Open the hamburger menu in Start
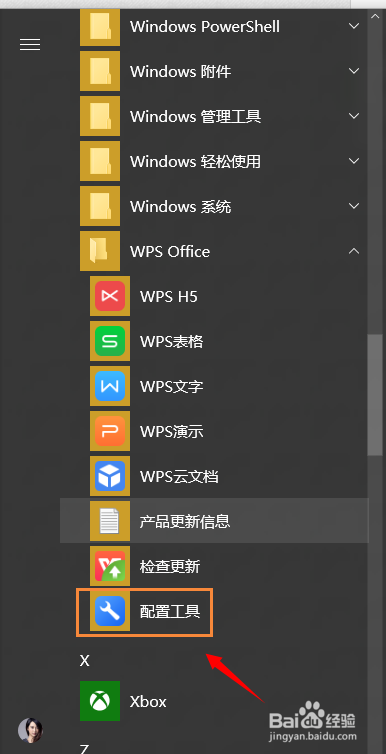This screenshot has height=754, width=386. (x=30, y=45)
